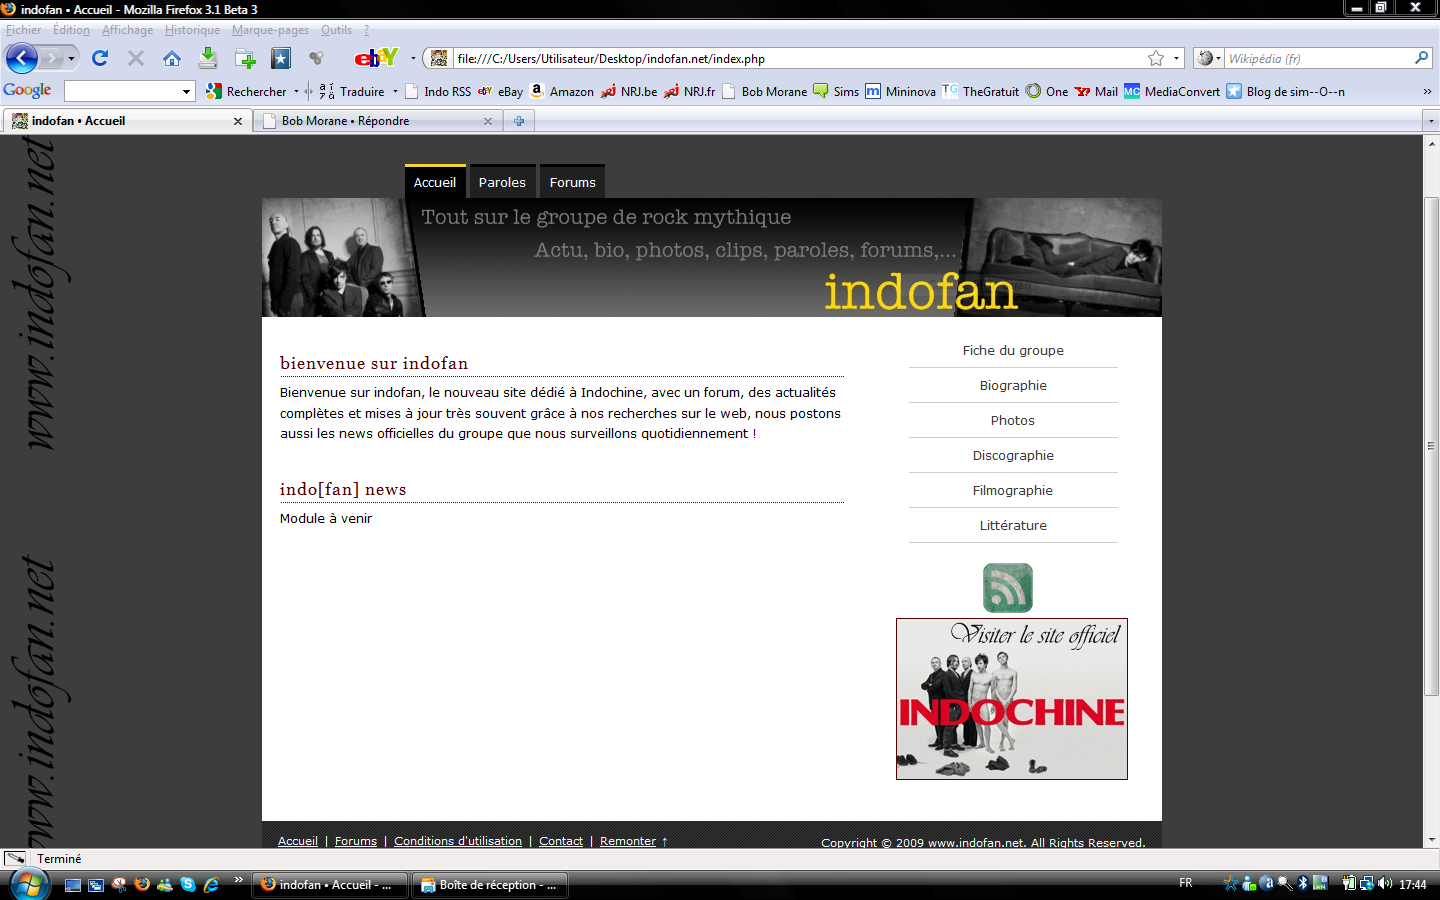The image size is (1440, 900).
Task: Open the Filmographie sidebar link
Action: (x=1013, y=490)
